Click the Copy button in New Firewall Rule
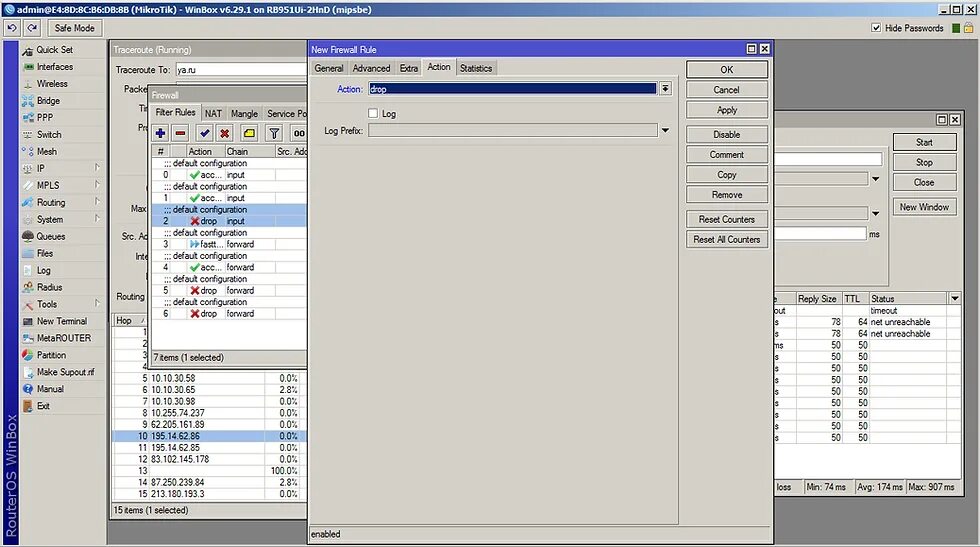 click(x=727, y=174)
